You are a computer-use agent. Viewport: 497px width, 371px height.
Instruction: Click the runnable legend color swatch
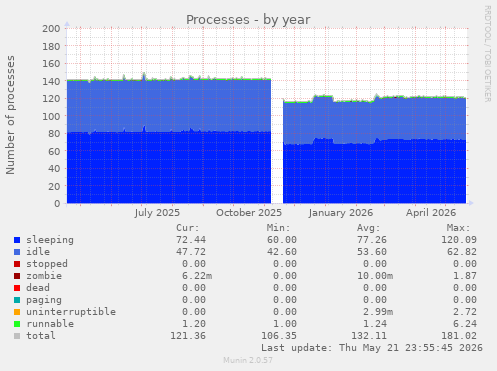17,324
